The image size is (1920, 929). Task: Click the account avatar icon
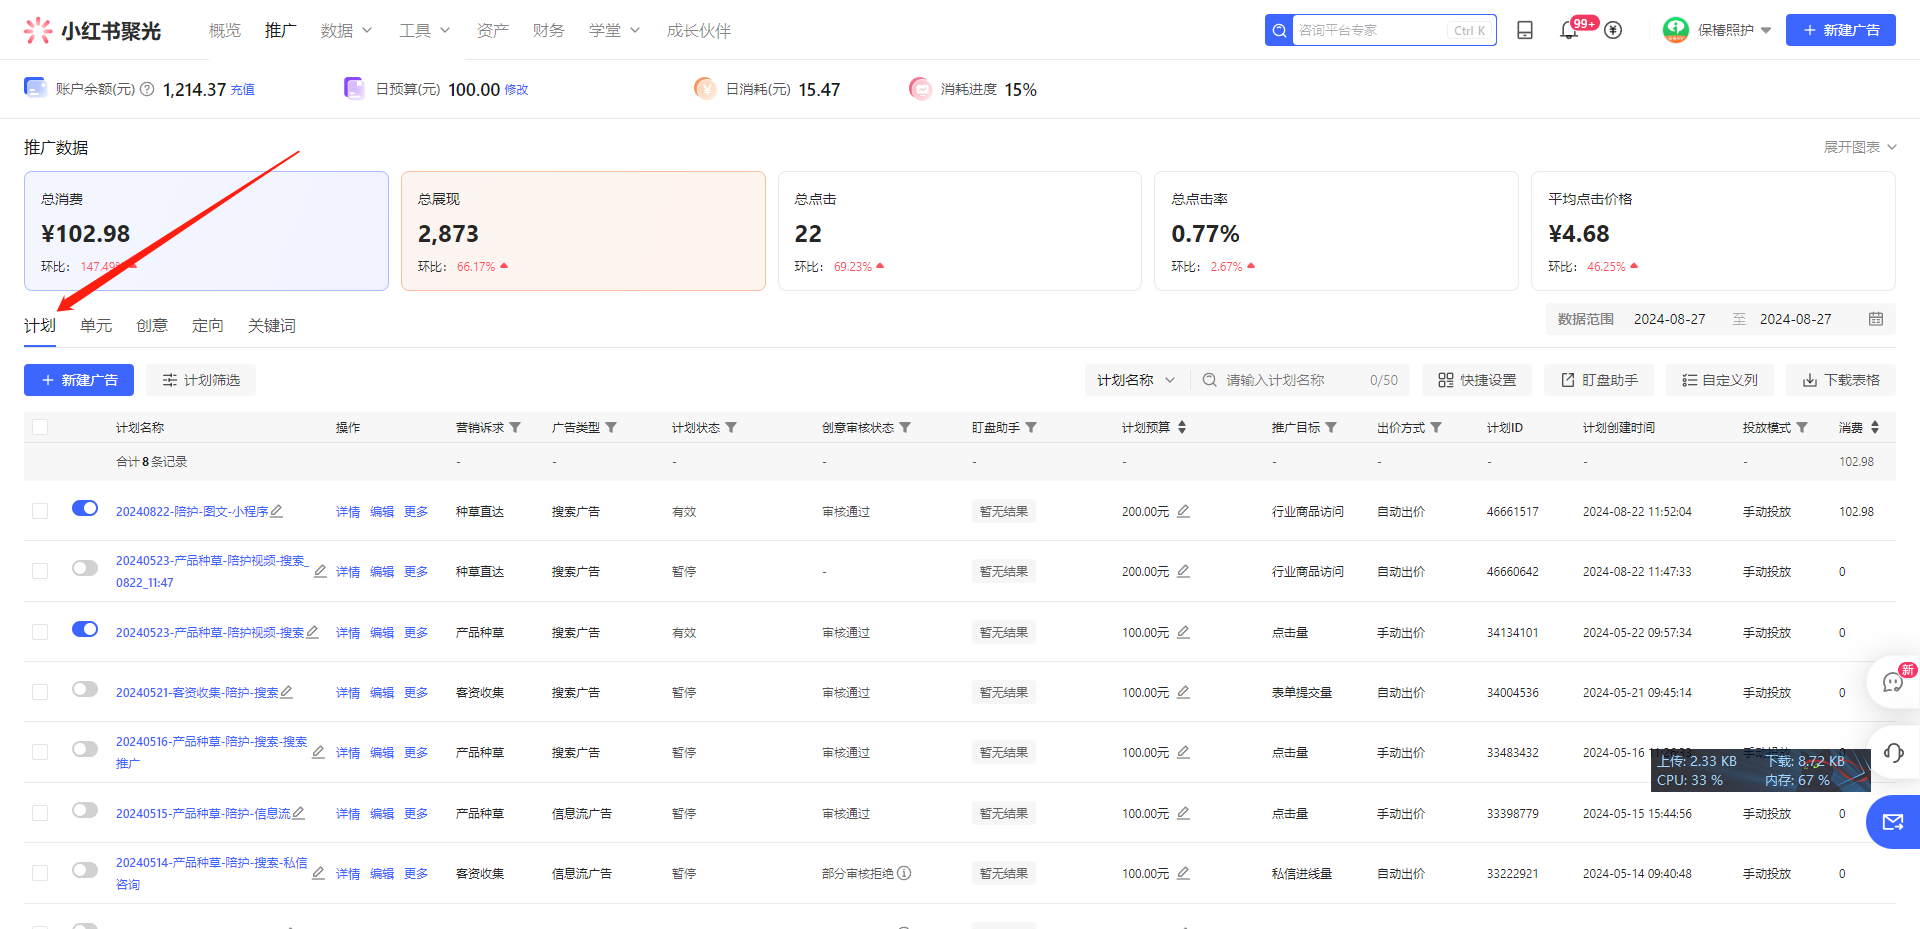1676,30
